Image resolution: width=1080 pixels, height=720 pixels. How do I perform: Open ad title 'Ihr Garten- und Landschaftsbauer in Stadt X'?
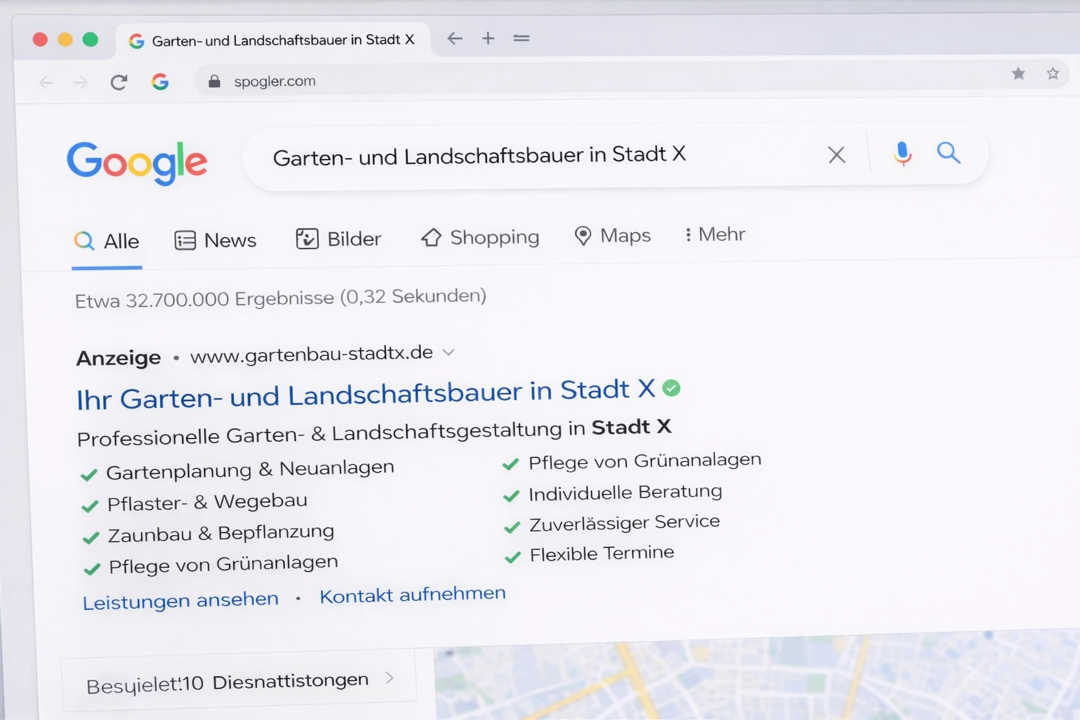coord(366,393)
